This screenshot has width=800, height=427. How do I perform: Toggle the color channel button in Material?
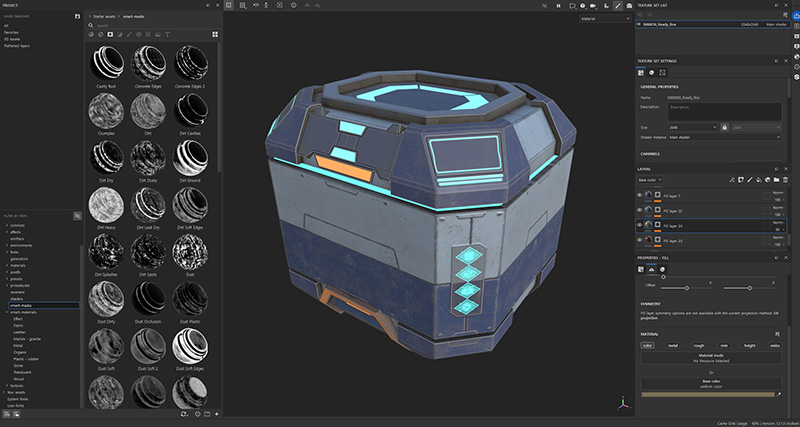click(x=647, y=345)
